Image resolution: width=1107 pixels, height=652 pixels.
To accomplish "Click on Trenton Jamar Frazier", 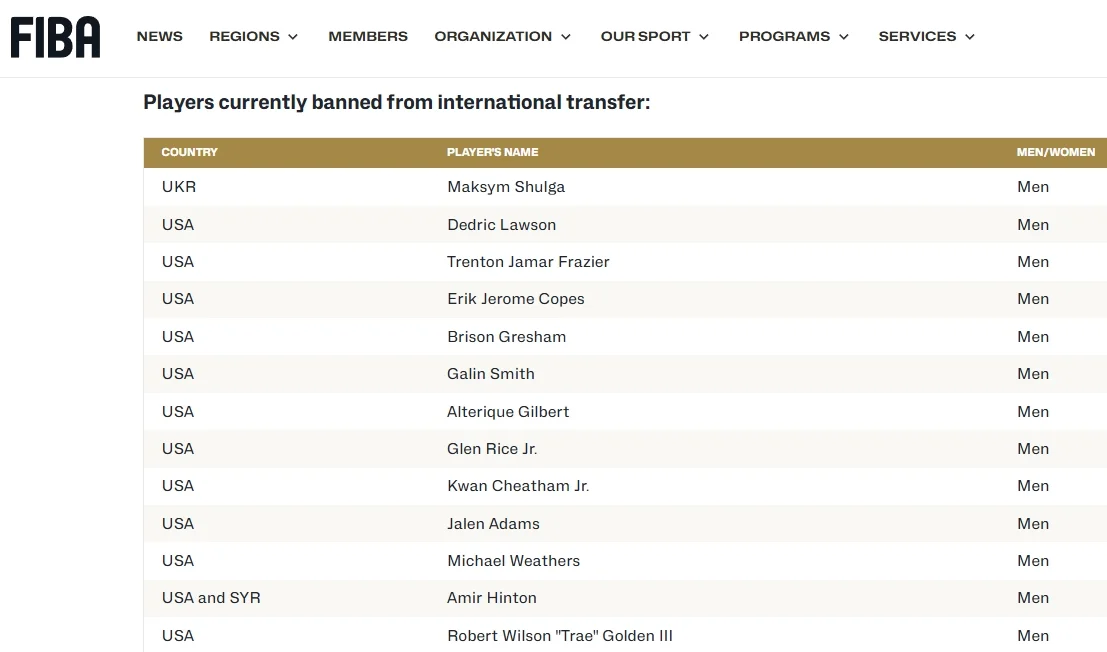I will click(x=528, y=262).
